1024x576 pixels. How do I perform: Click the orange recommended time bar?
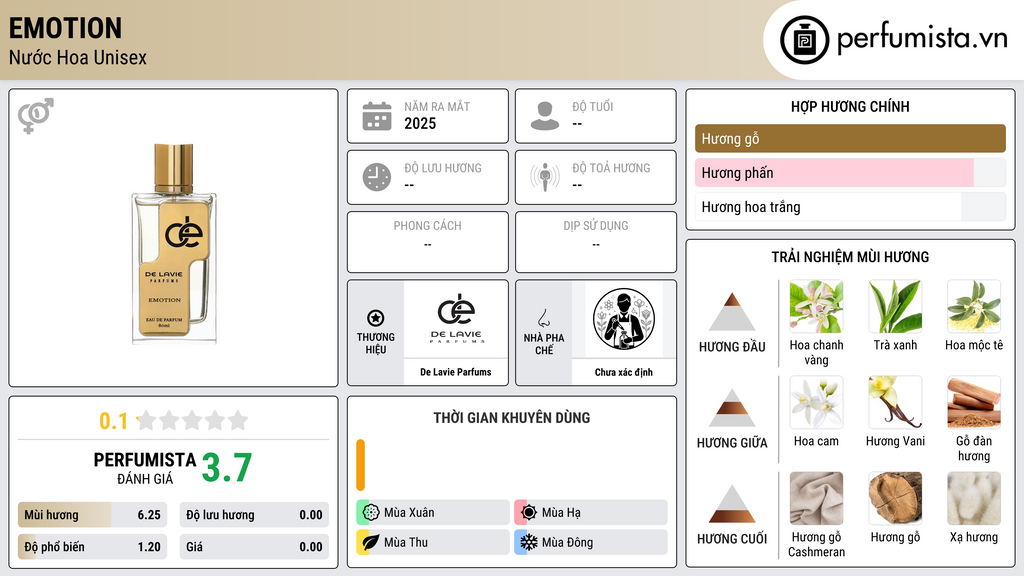(360, 465)
